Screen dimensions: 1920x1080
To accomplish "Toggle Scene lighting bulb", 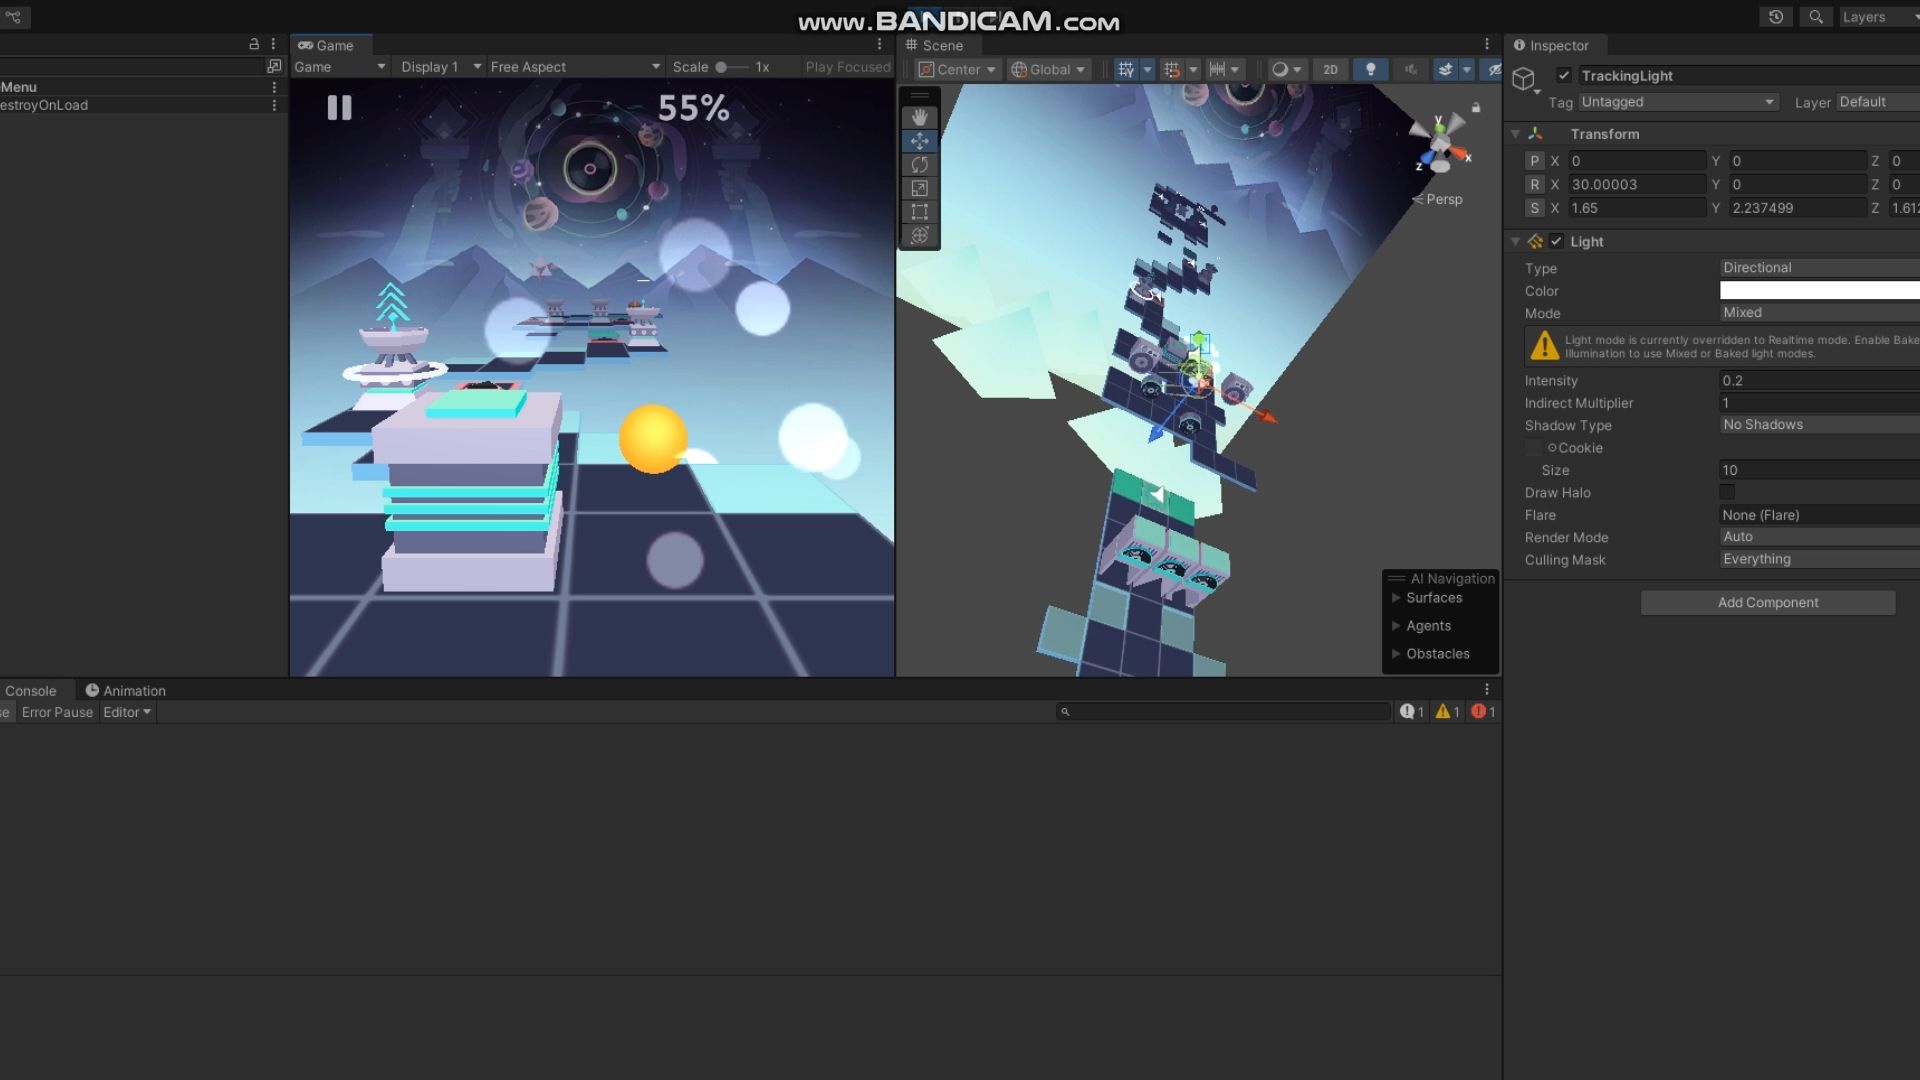I will pos(1370,69).
